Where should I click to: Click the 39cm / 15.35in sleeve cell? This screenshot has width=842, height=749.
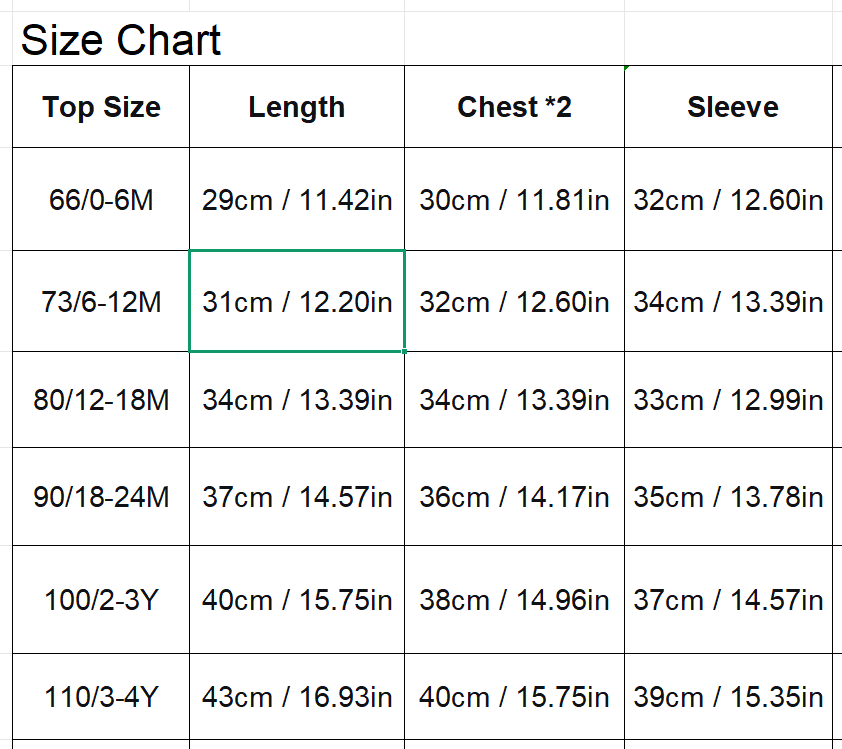click(x=728, y=696)
